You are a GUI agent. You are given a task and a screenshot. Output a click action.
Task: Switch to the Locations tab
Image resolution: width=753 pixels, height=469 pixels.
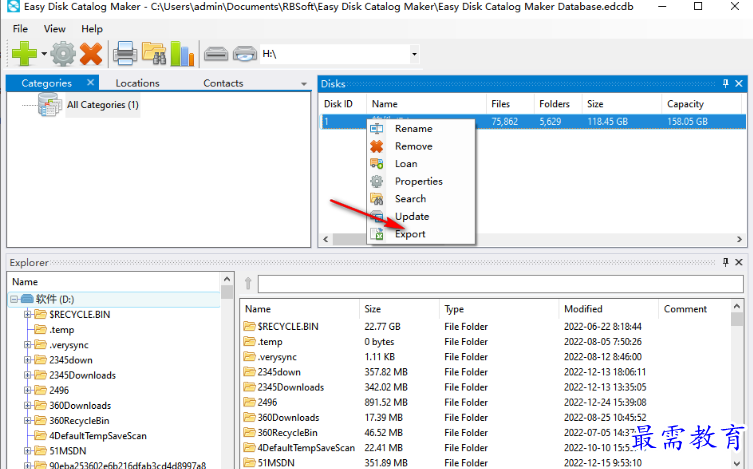point(137,83)
